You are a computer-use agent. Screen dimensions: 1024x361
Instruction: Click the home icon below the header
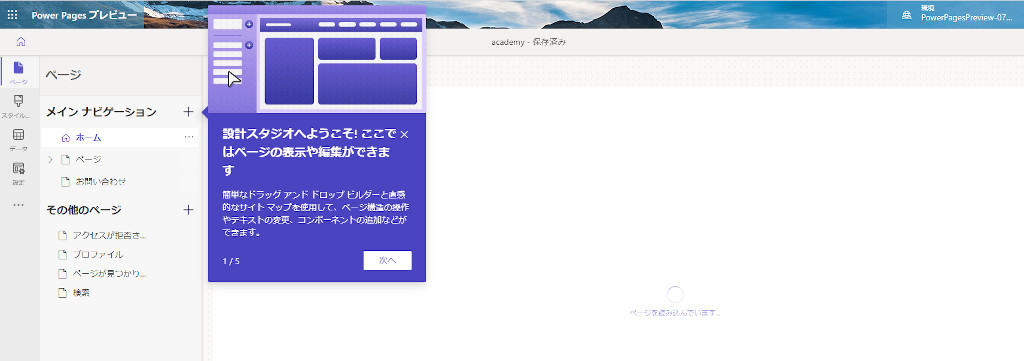[21, 42]
